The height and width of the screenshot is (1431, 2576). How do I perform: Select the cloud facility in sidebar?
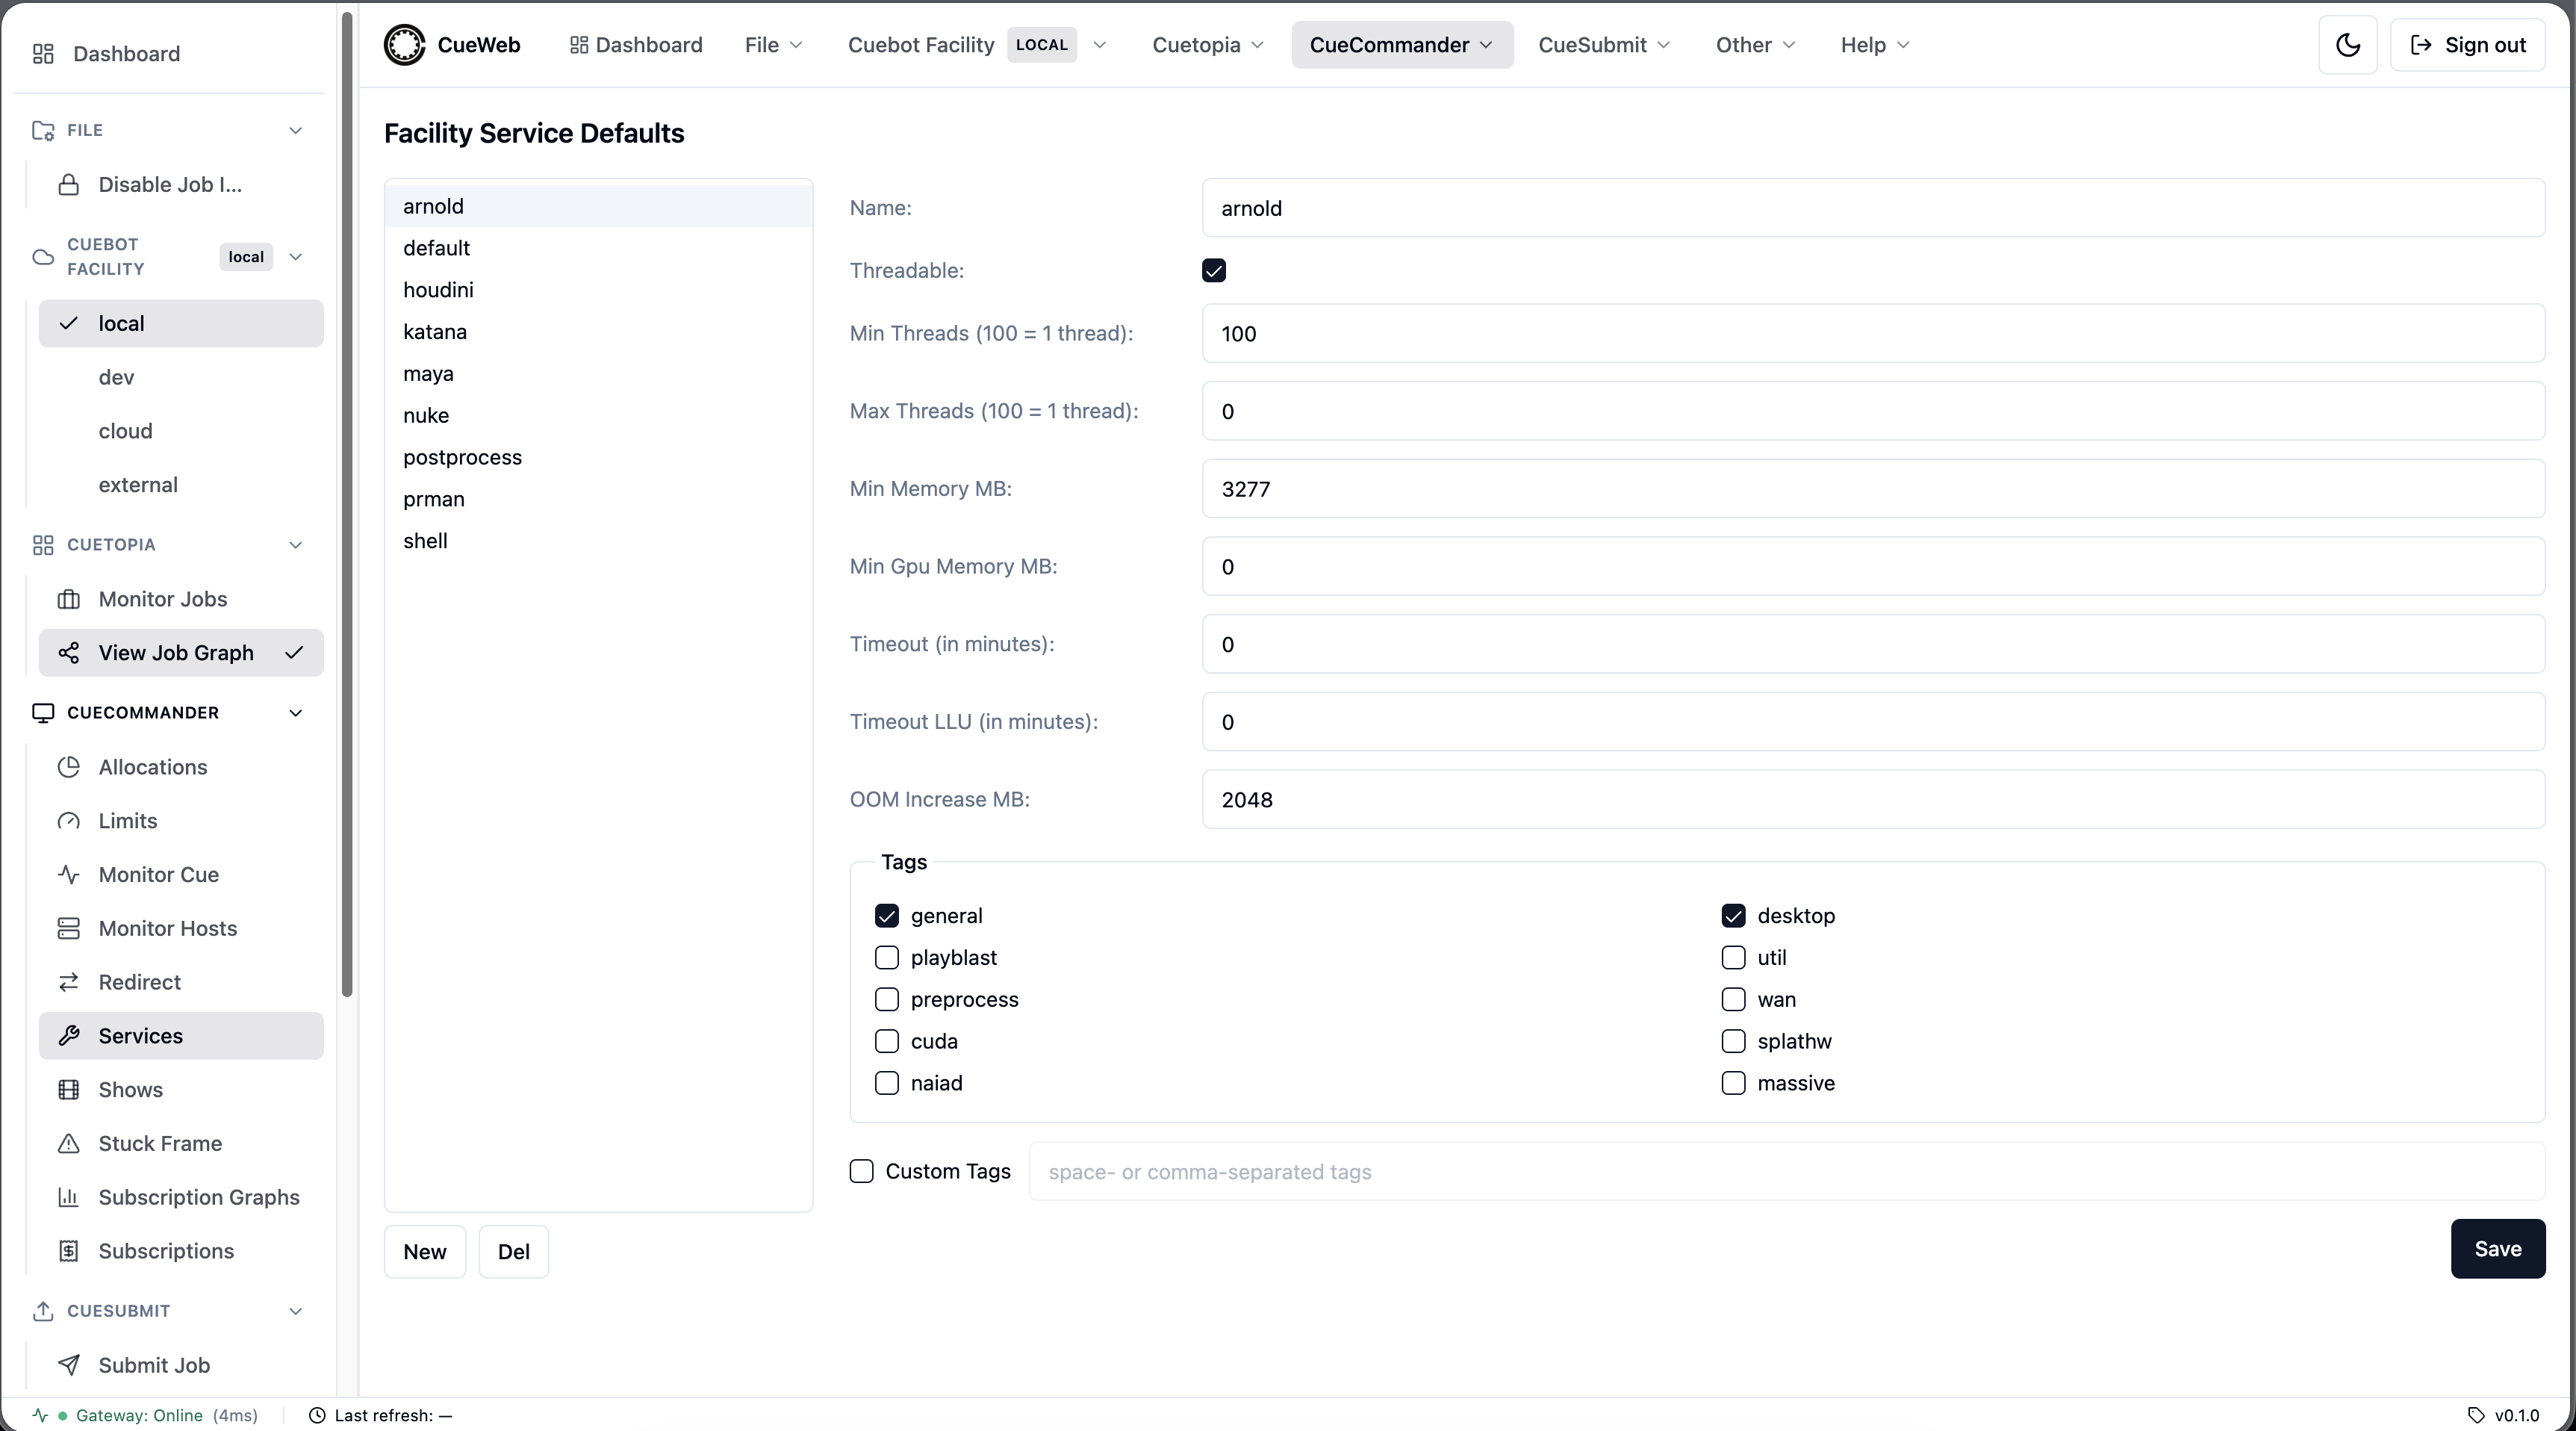tap(181, 432)
